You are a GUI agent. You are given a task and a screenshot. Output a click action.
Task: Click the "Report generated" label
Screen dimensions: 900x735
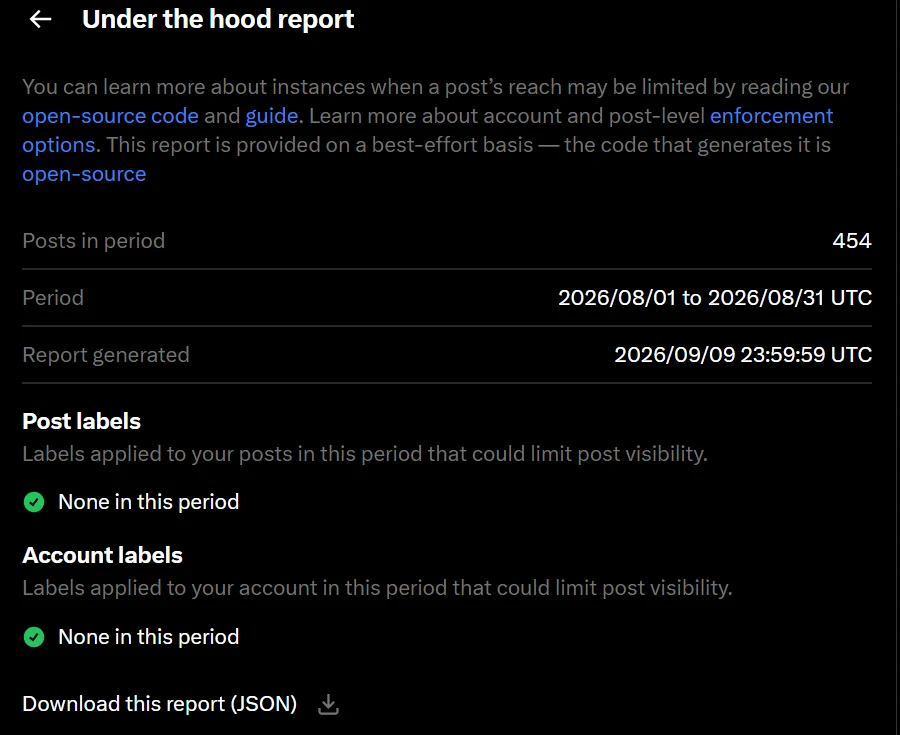coord(106,355)
